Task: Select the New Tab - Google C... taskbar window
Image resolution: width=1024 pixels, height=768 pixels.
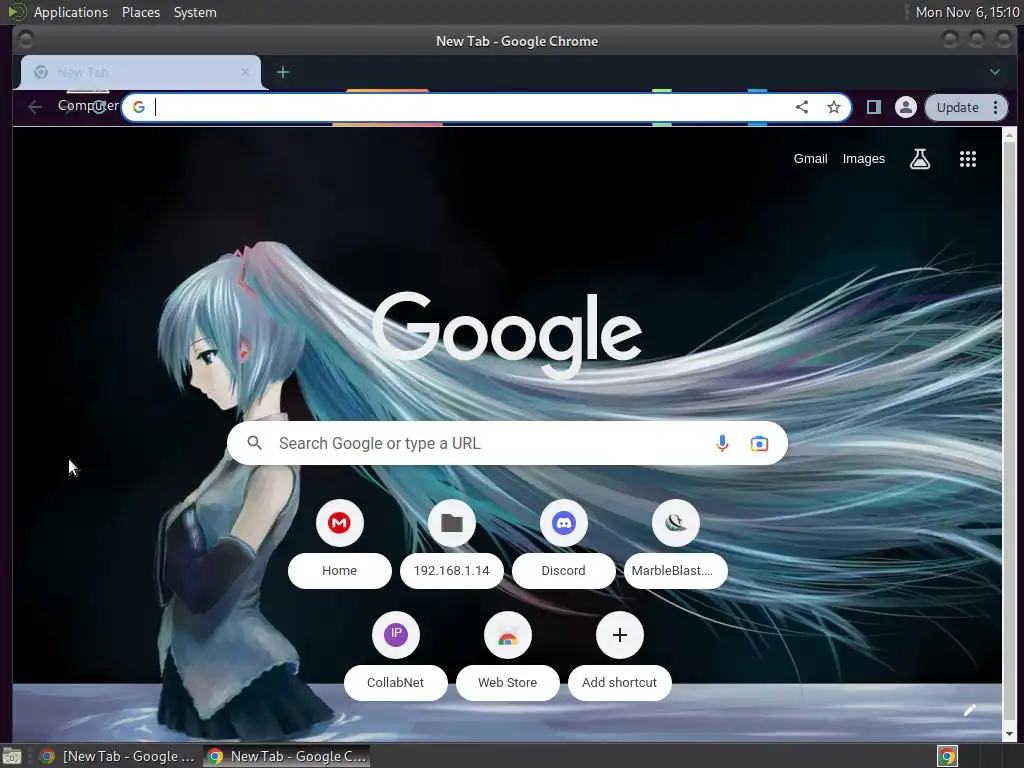Action: 287,756
